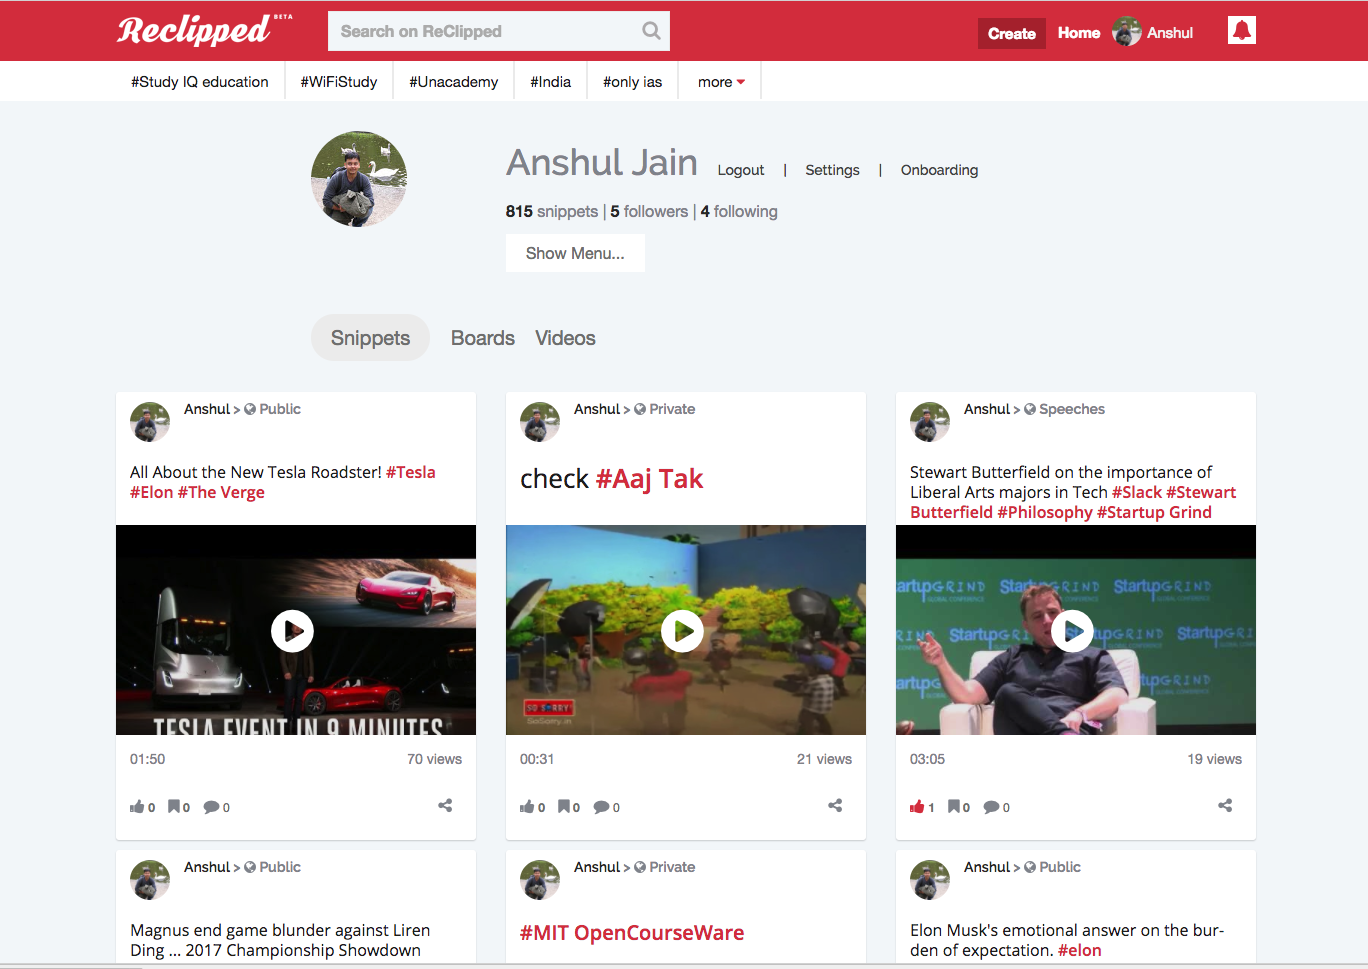The height and width of the screenshot is (969, 1368).
Task: Click Magnus end game blunder title
Action: [280, 940]
